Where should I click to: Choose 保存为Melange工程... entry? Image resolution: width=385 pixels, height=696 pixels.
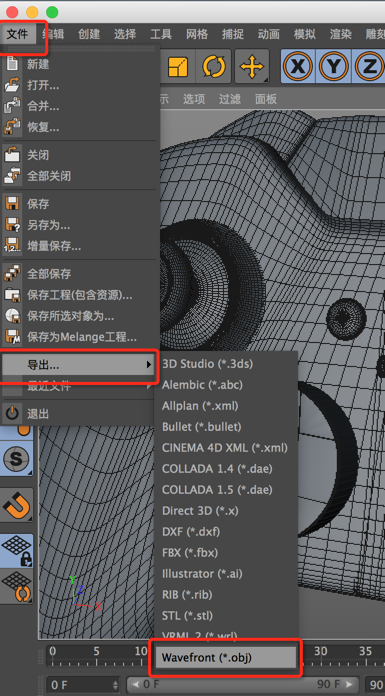80,337
